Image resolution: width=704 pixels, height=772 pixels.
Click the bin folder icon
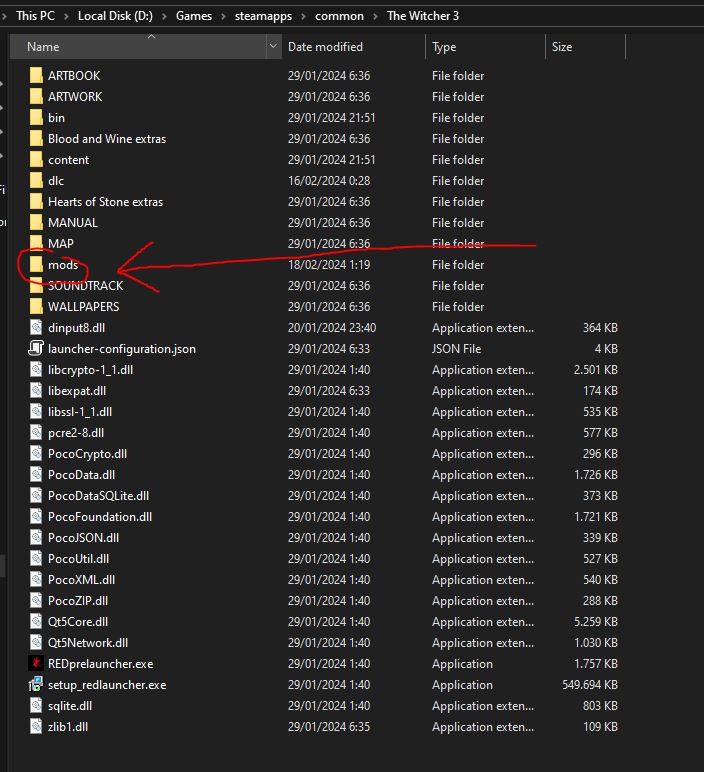[36, 118]
